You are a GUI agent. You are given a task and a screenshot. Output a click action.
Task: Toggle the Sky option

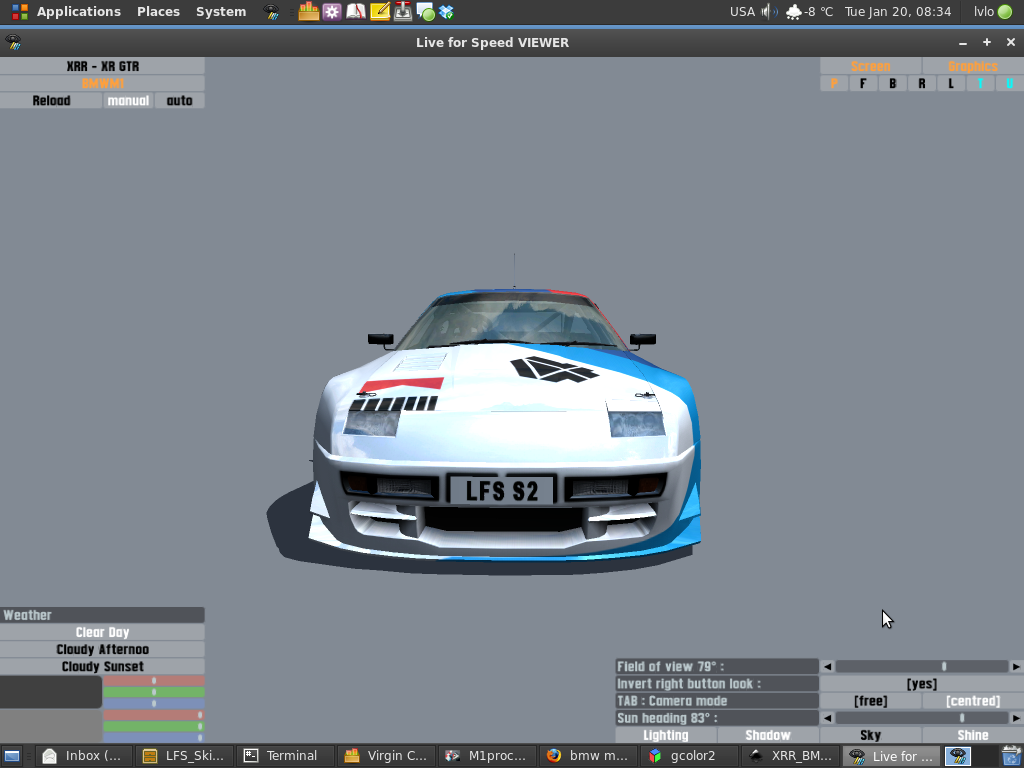[x=871, y=735]
